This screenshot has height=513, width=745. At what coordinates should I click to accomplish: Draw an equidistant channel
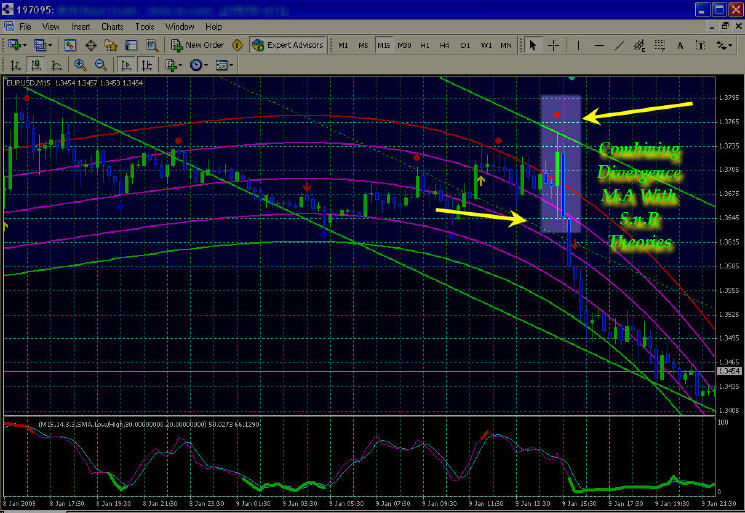[640, 46]
